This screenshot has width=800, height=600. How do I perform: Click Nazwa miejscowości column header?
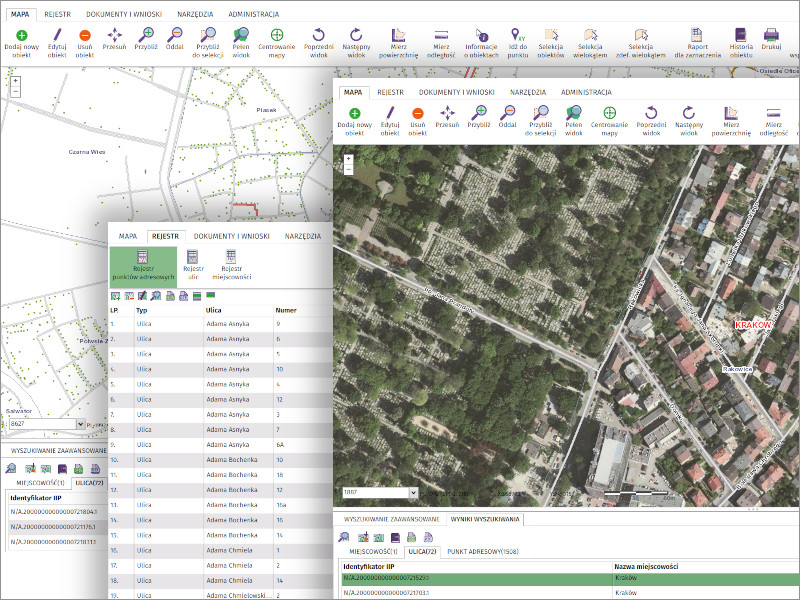(646, 566)
